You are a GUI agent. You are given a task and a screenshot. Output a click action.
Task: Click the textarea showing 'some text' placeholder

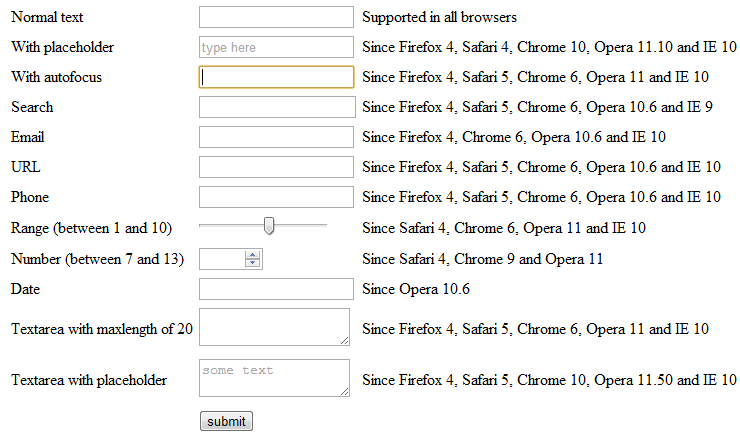pyautogui.click(x=272, y=378)
